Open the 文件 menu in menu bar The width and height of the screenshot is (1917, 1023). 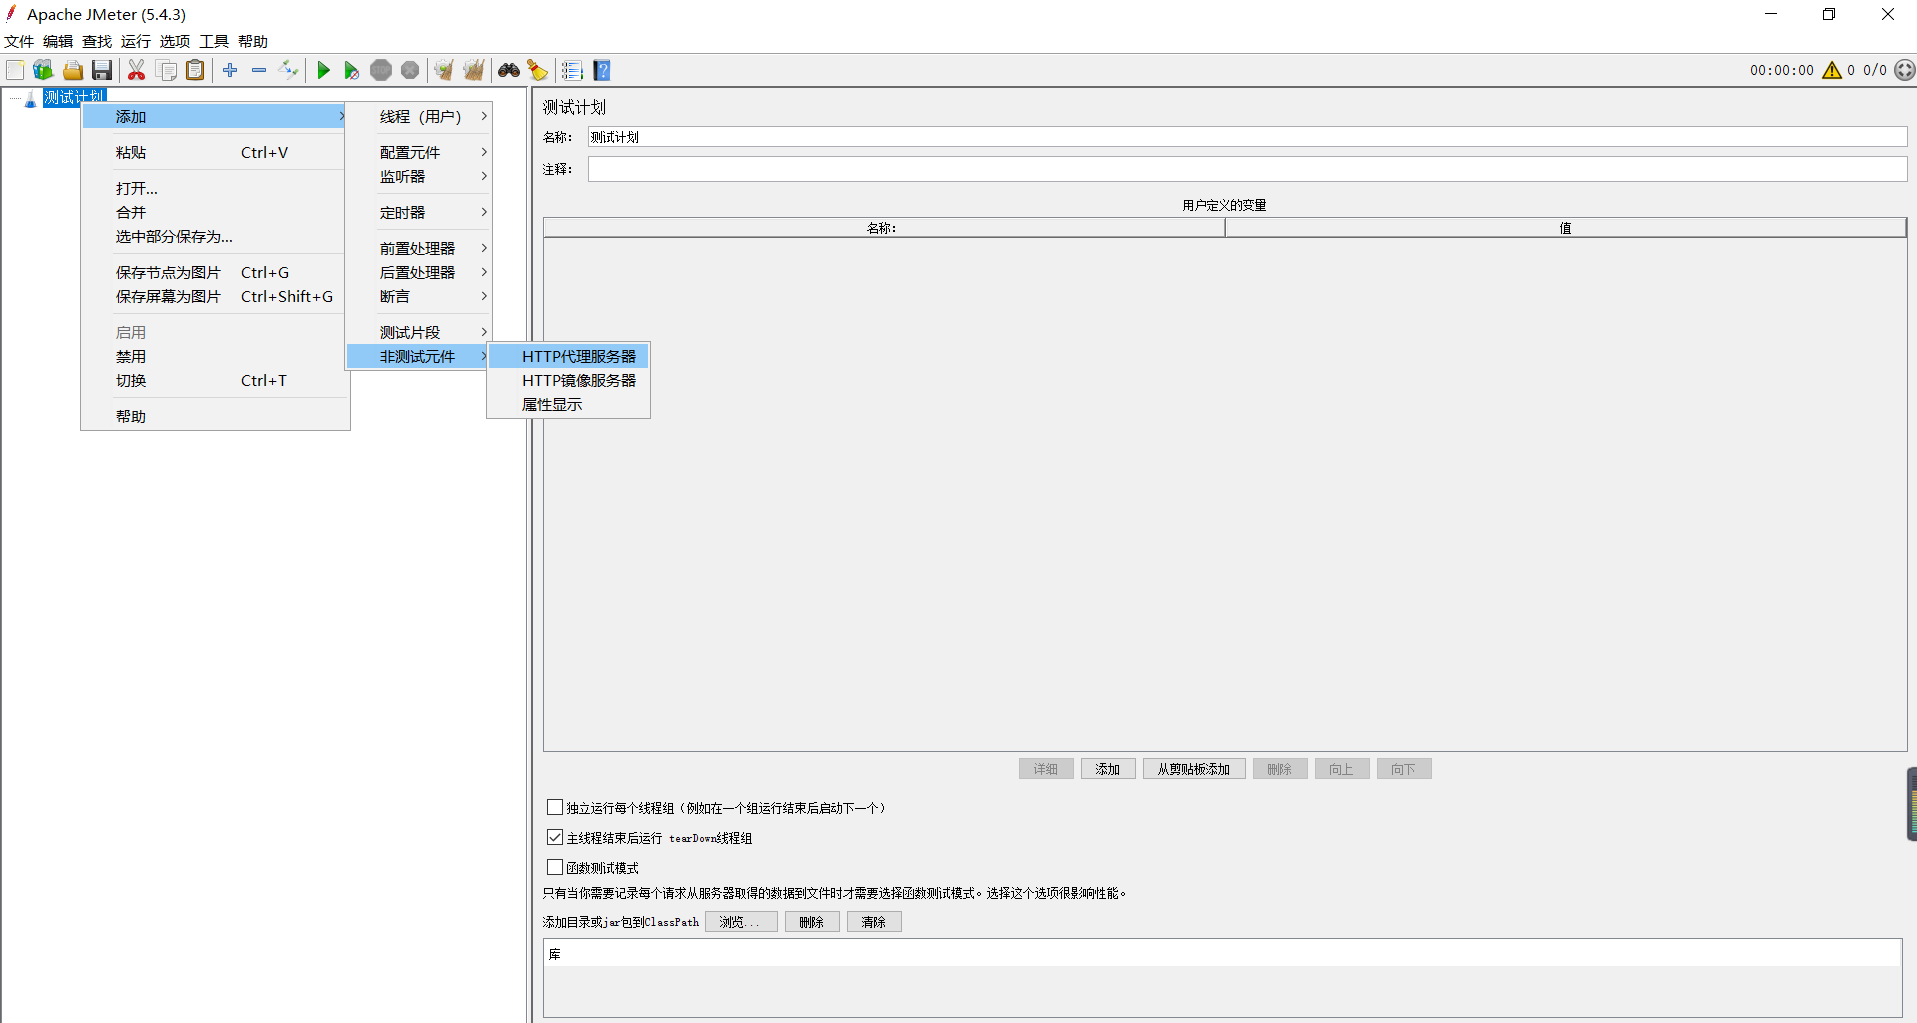pos(19,41)
